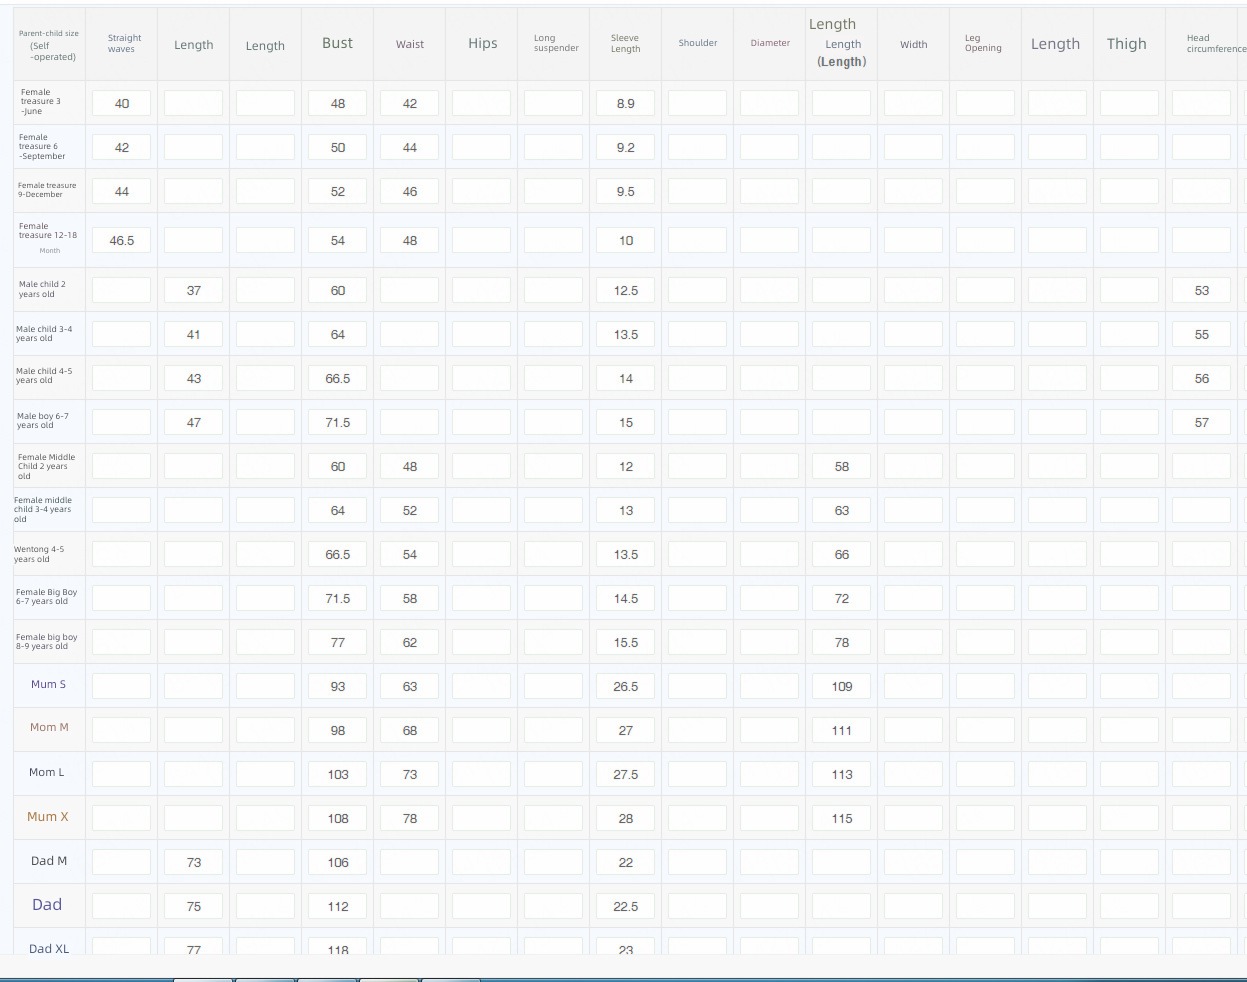This screenshot has width=1247, height=982.
Task: Edit the field showing 72 for Female Big Boy 6-7
Action: click(842, 598)
